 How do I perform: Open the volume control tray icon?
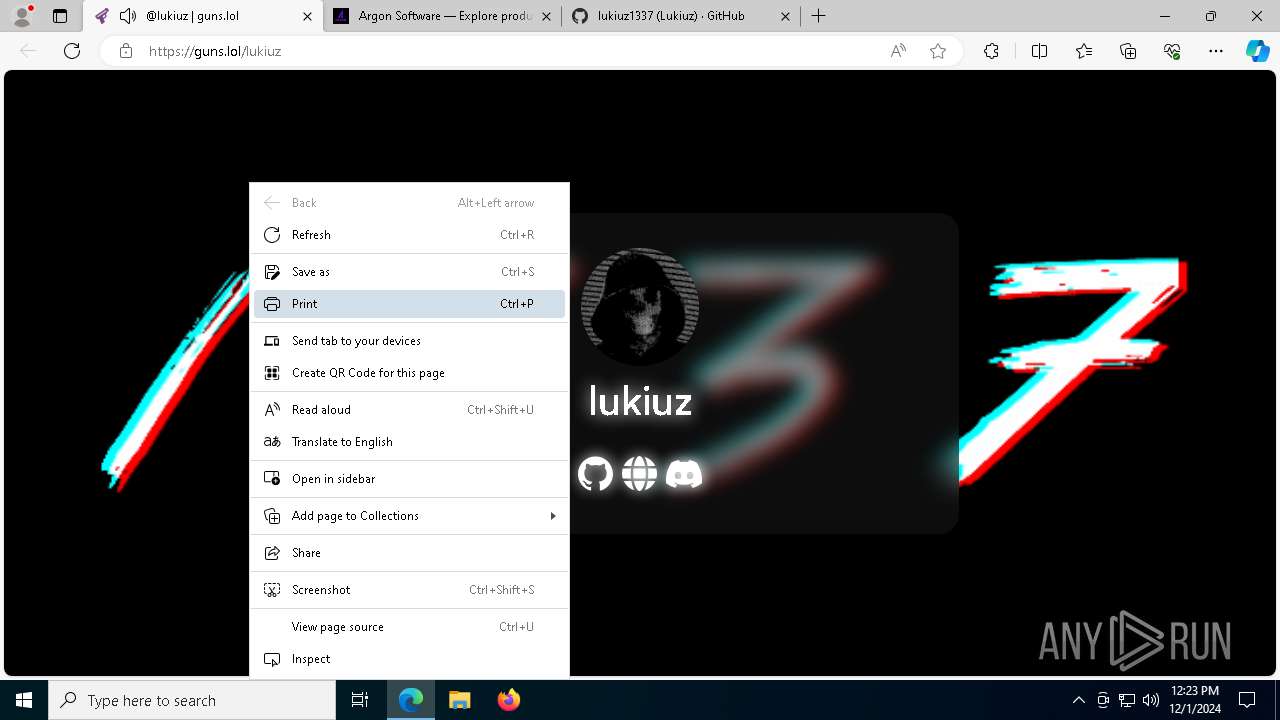1151,700
